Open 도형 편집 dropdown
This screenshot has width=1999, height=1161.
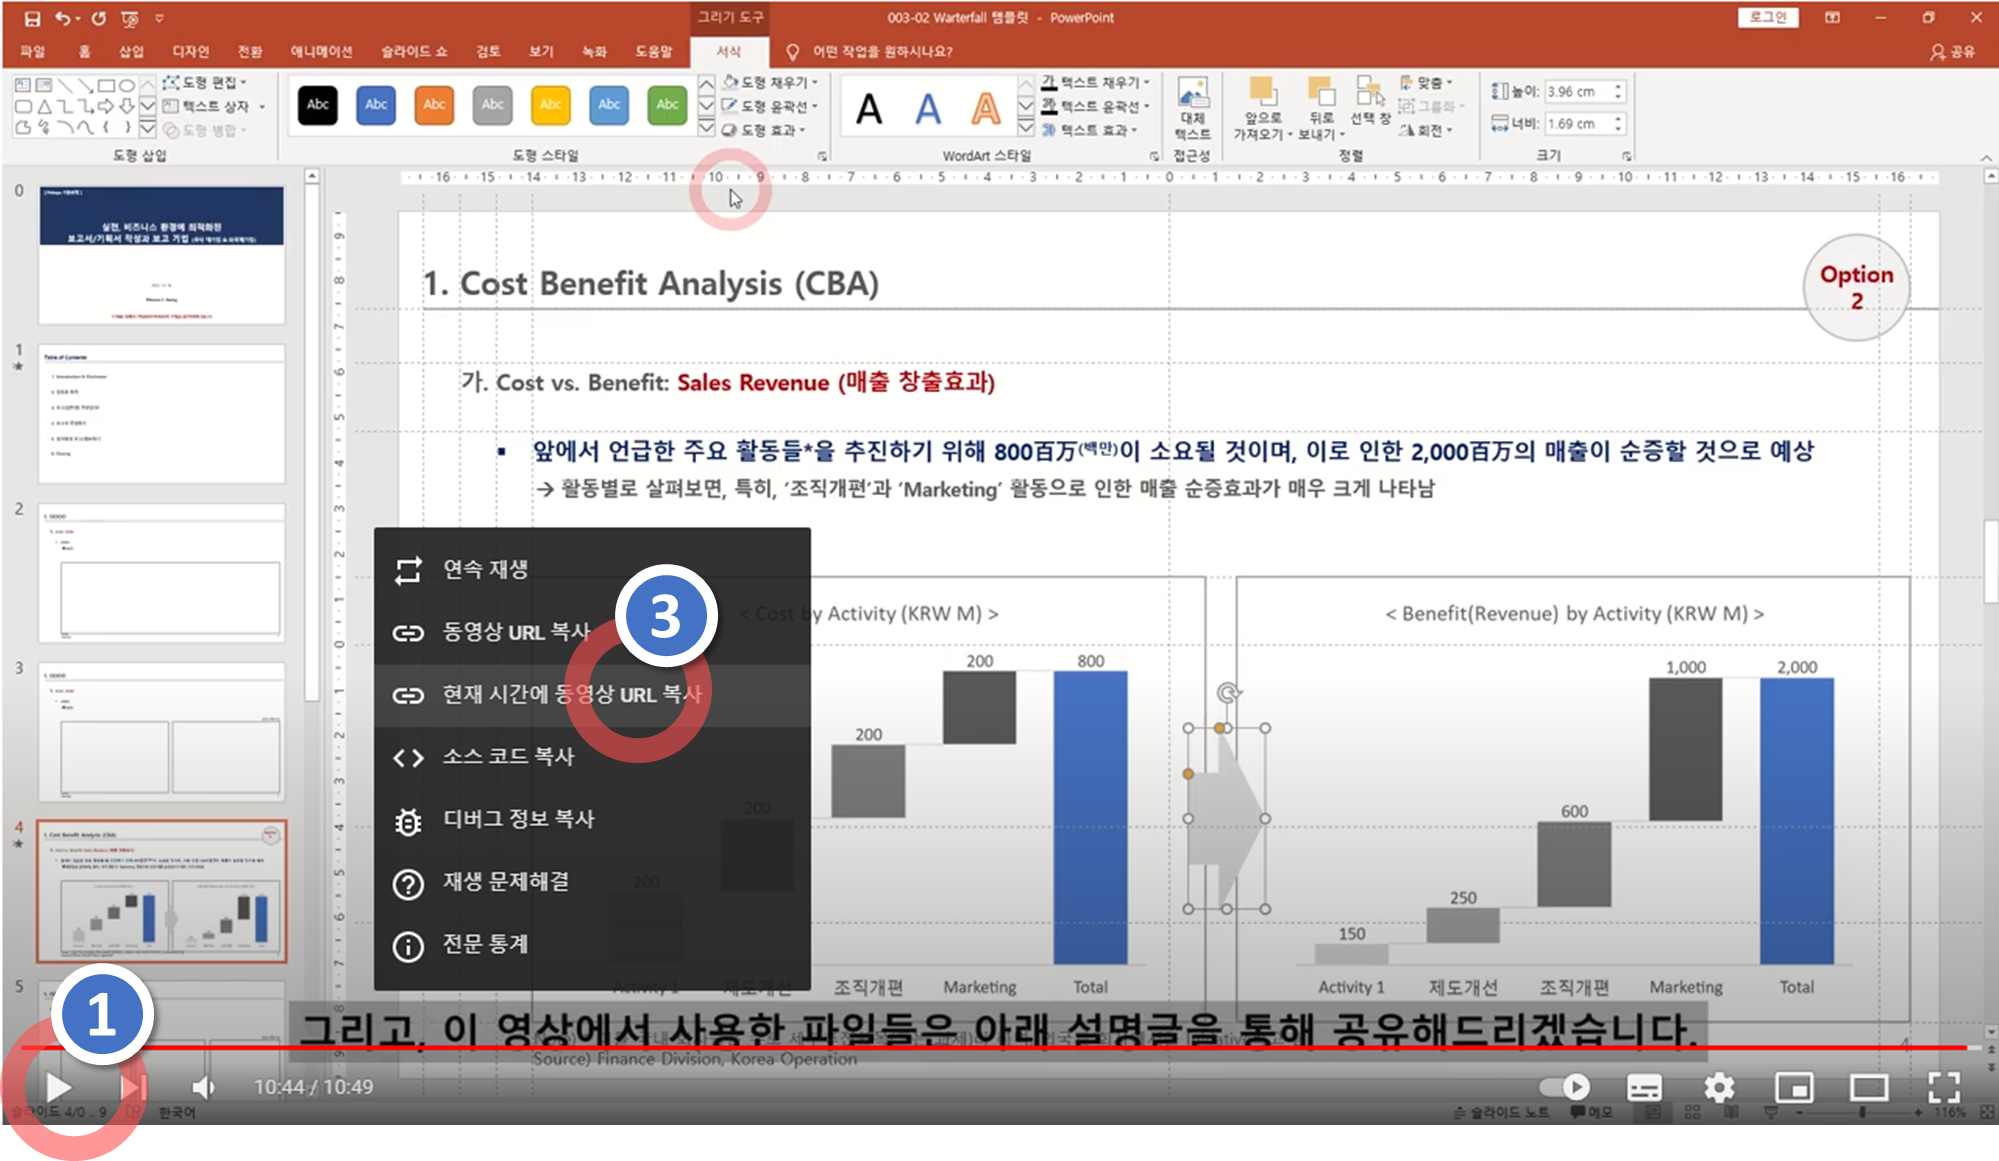click(x=205, y=82)
